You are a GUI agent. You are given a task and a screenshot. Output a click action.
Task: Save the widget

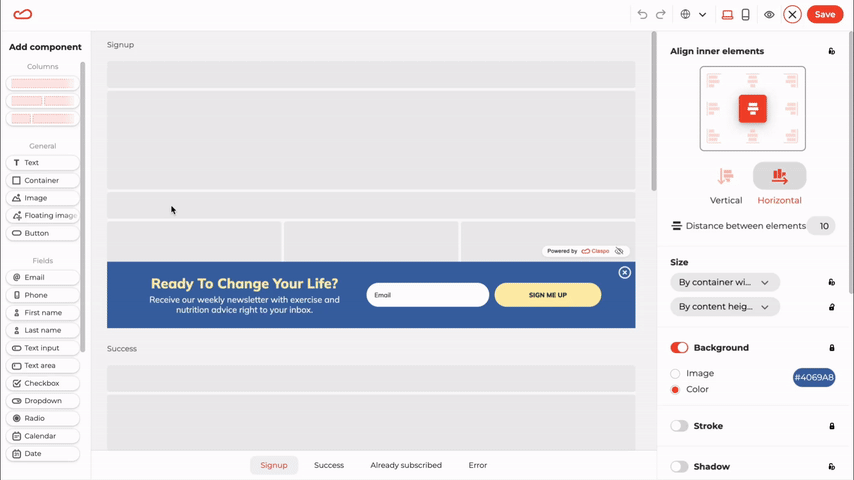[x=825, y=15]
